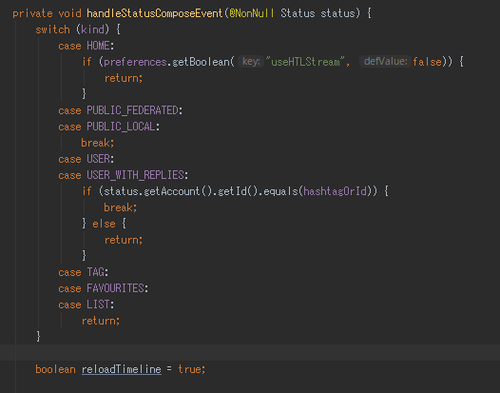Click the return statement under case LIST
Viewport: 500px width, 393px height.
101,321
